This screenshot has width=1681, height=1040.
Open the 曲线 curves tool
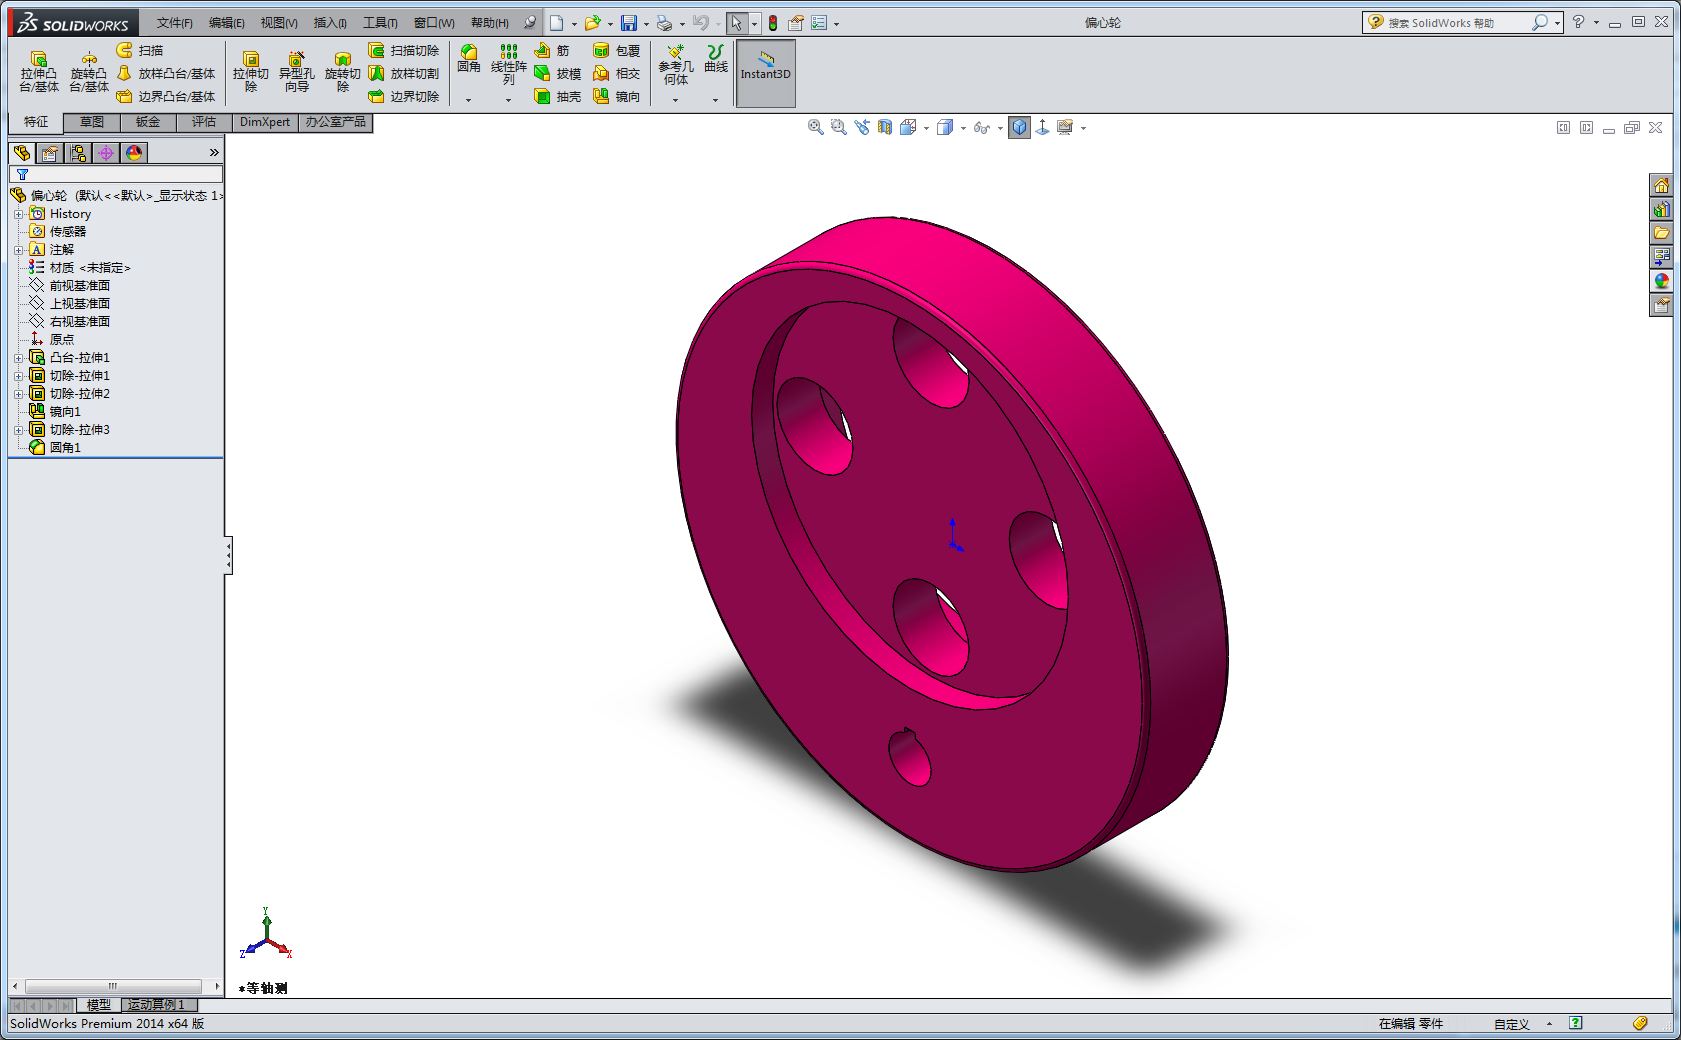coord(716,59)
